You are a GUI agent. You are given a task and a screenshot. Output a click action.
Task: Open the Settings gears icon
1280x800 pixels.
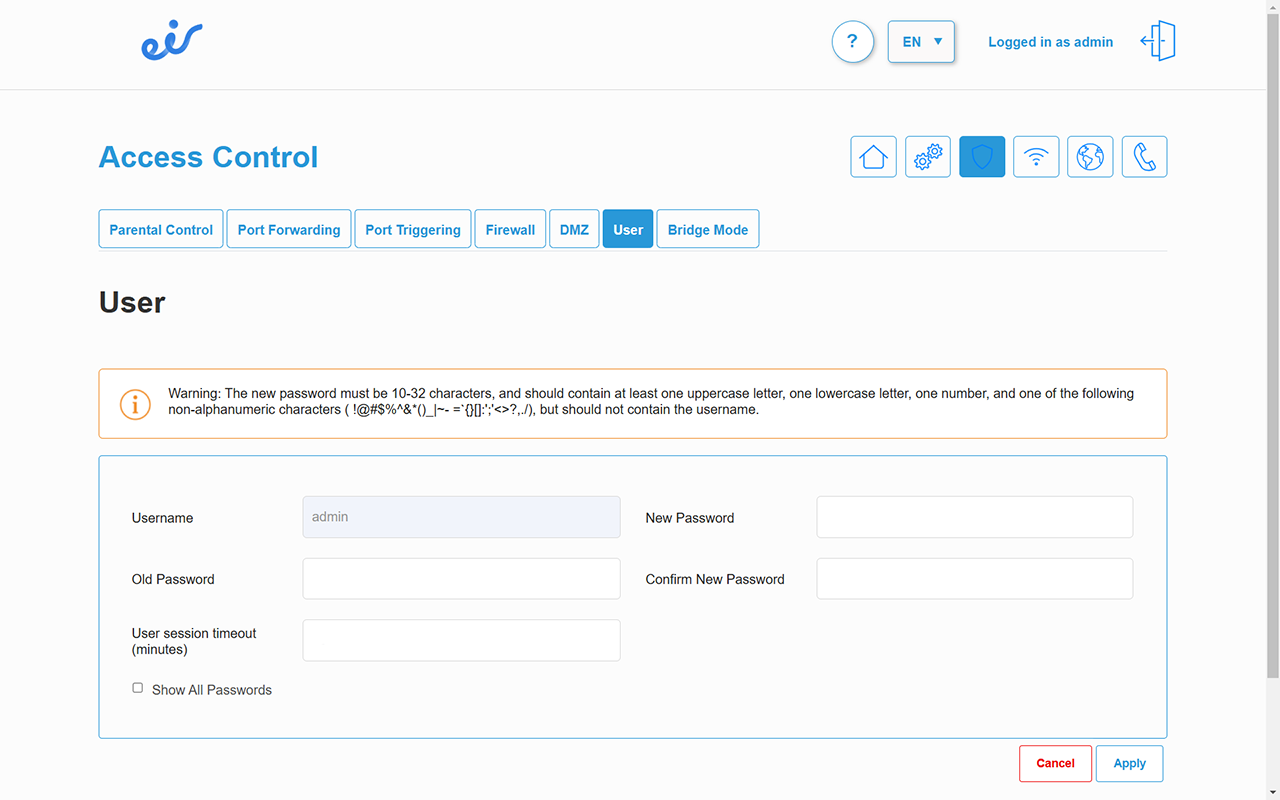[927, 157]
